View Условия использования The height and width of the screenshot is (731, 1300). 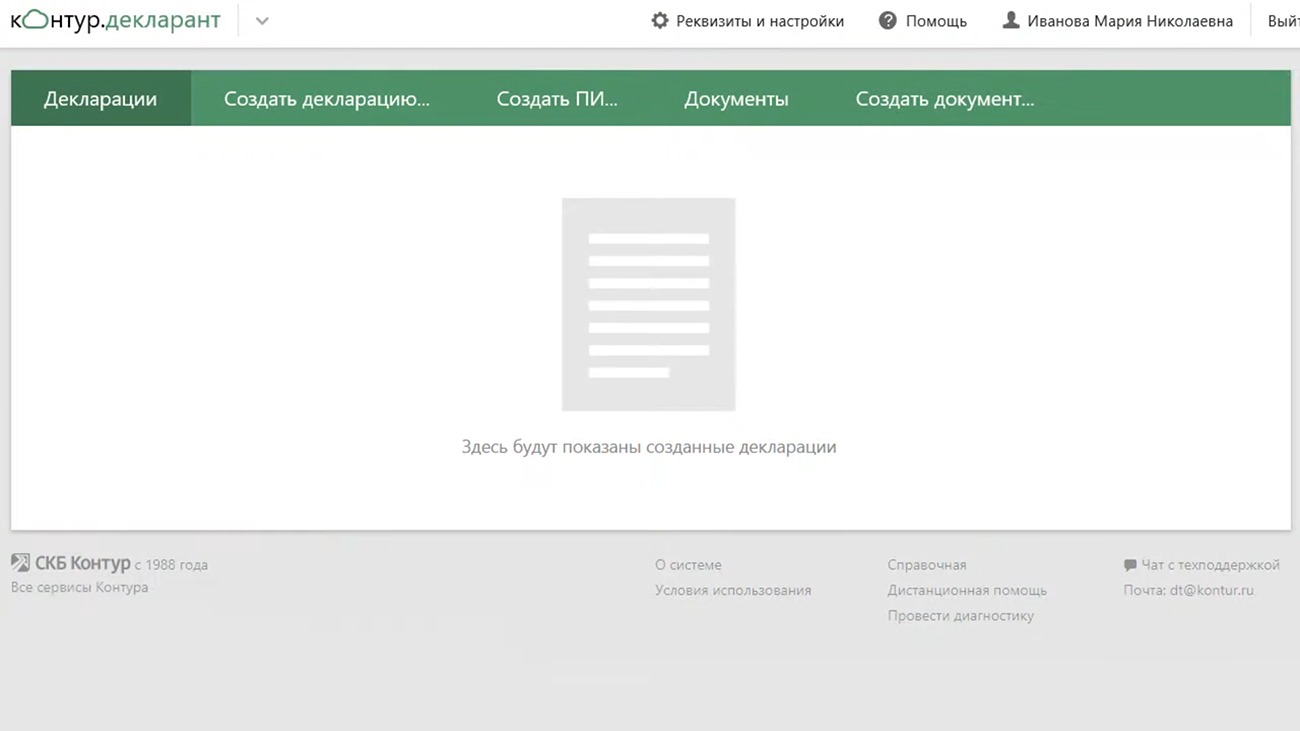click(x=733, y=591)
